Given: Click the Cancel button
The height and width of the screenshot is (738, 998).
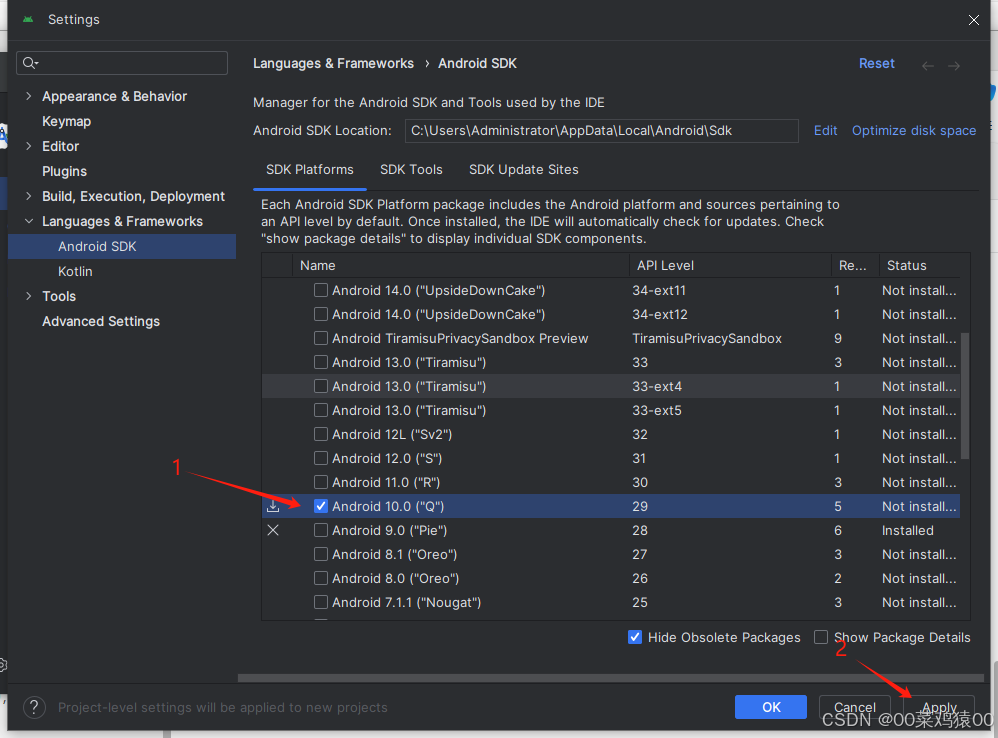Looking at the screenshot, I should (854, 707).
